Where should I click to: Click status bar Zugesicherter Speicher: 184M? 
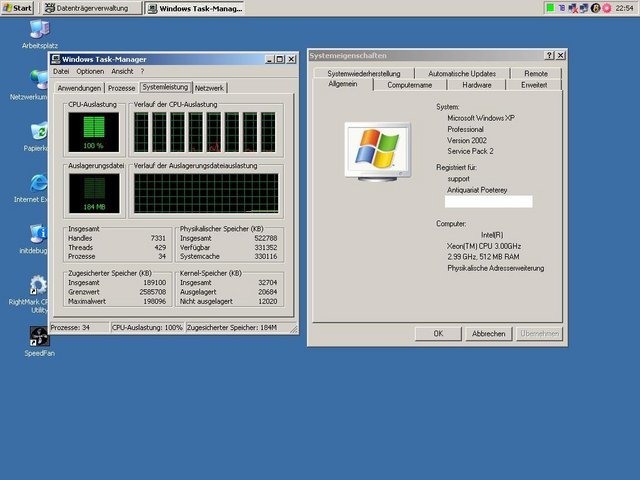click(238, 327)
